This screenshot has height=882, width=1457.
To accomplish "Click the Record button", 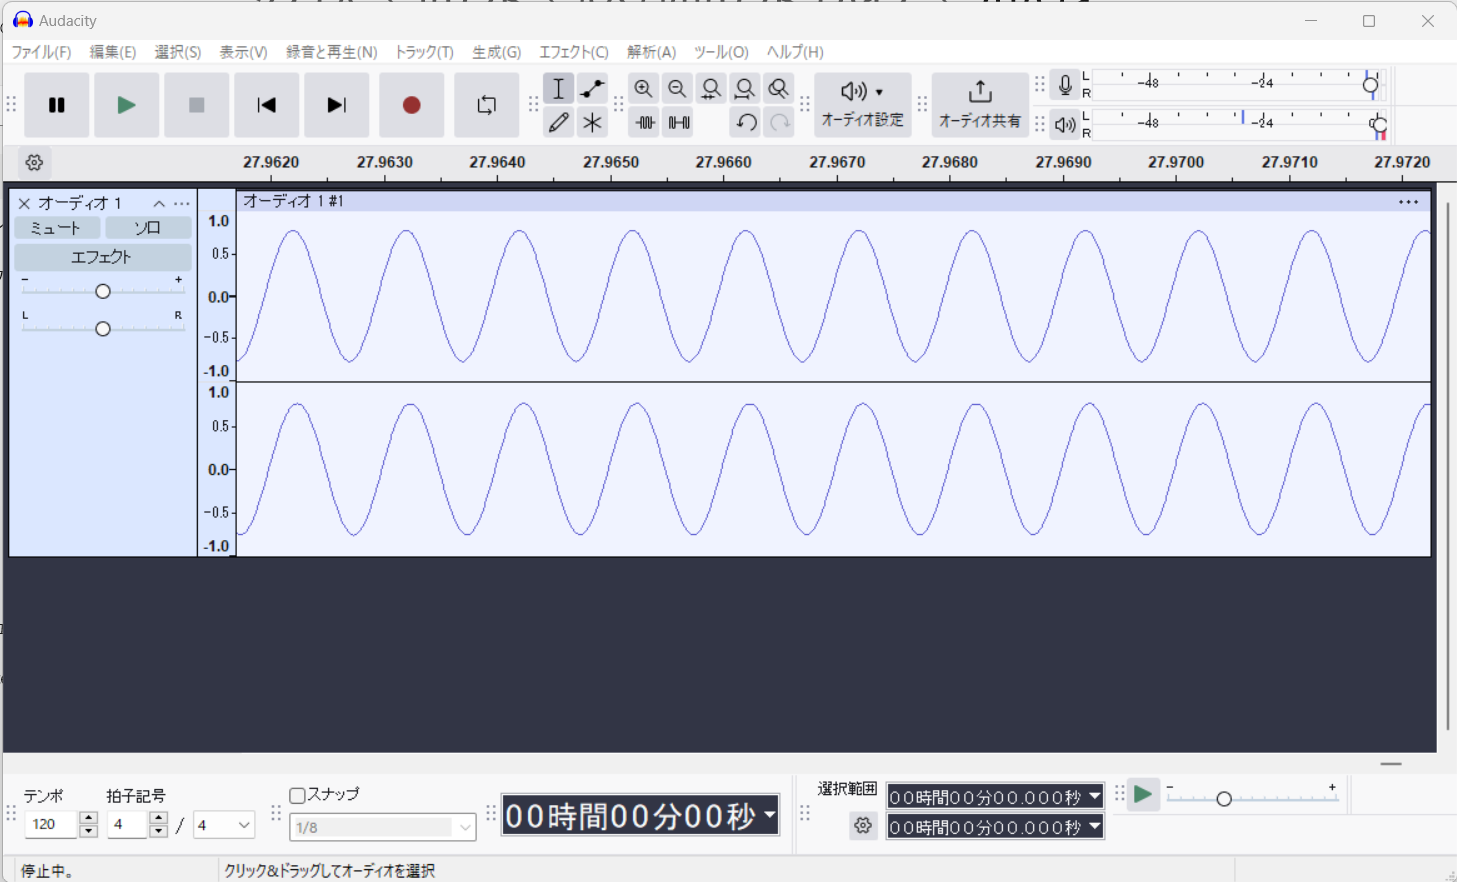I will [411, 105].
